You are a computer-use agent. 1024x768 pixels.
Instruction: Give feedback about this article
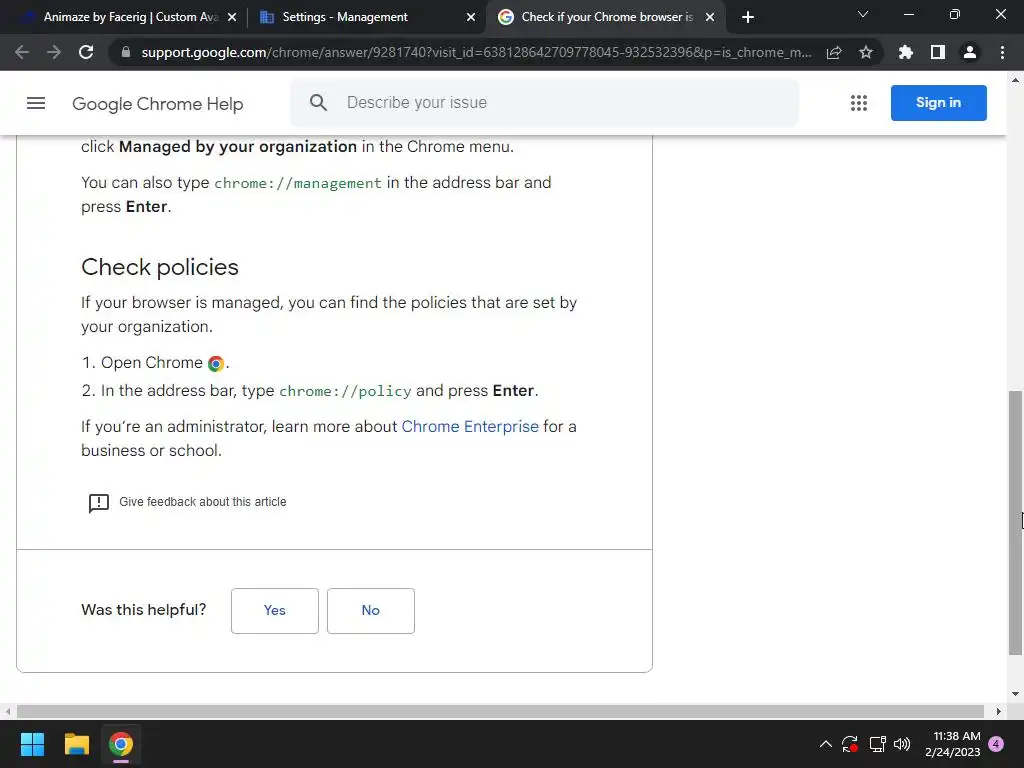202,502
